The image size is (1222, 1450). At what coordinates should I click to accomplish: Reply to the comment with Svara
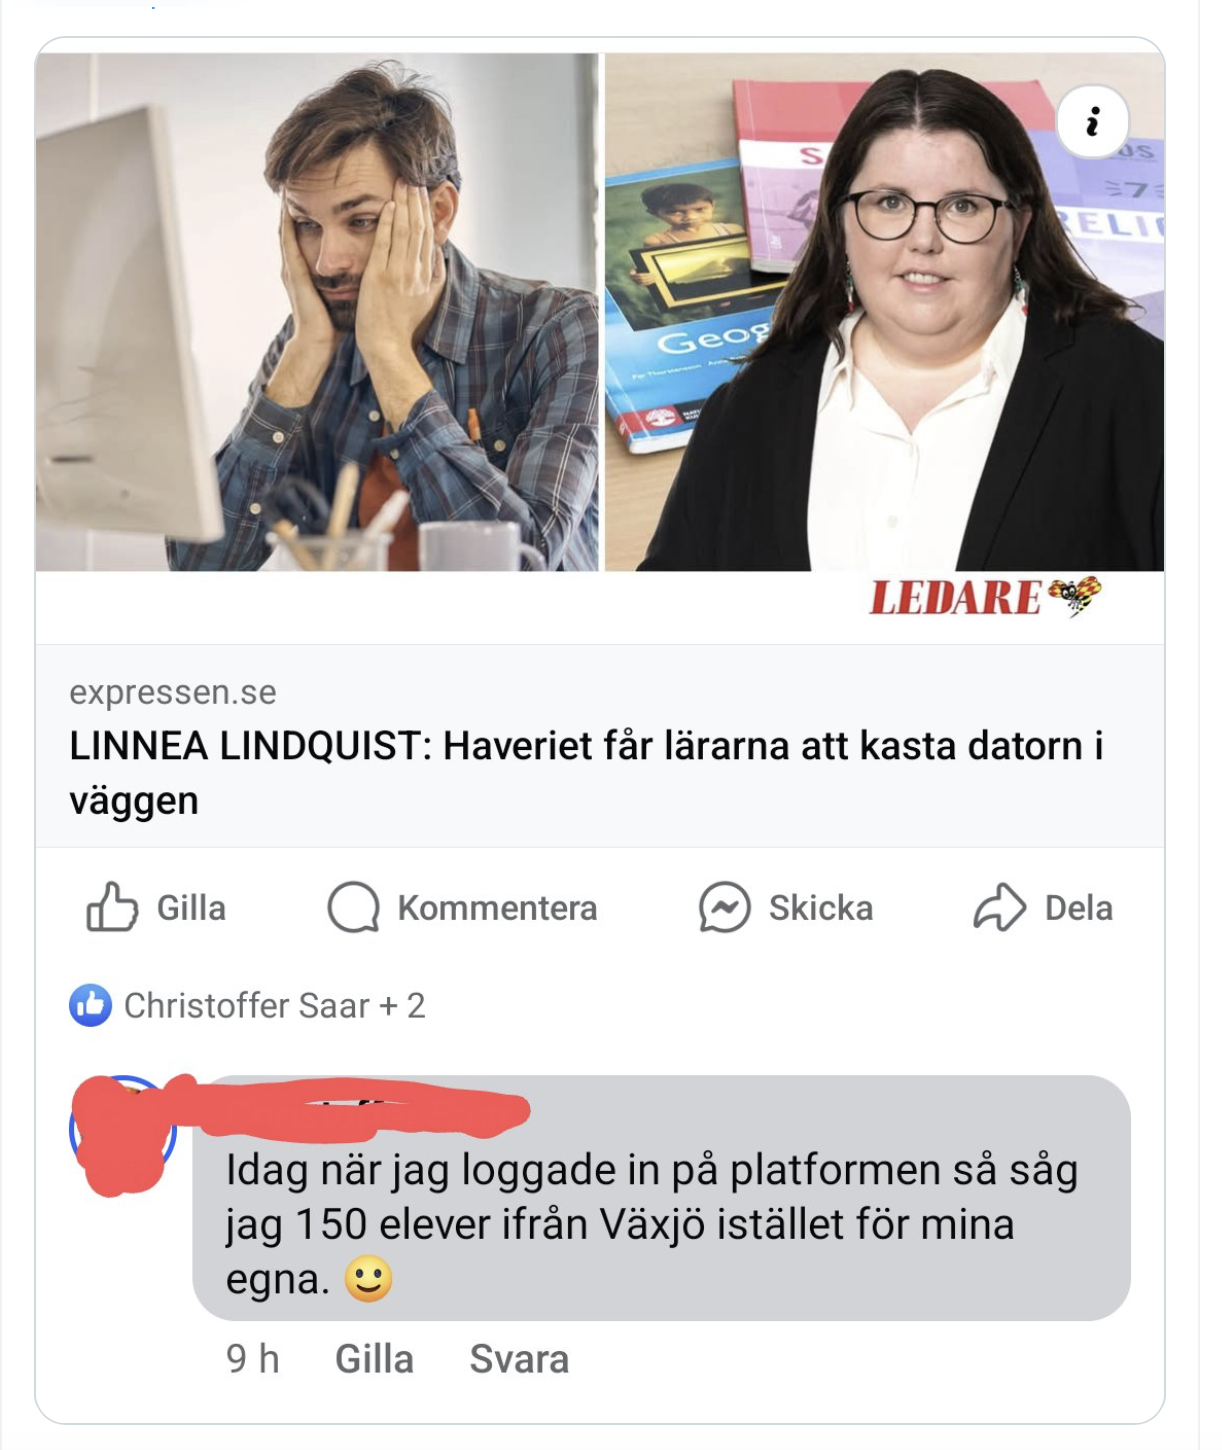[x=519, y=1359]
